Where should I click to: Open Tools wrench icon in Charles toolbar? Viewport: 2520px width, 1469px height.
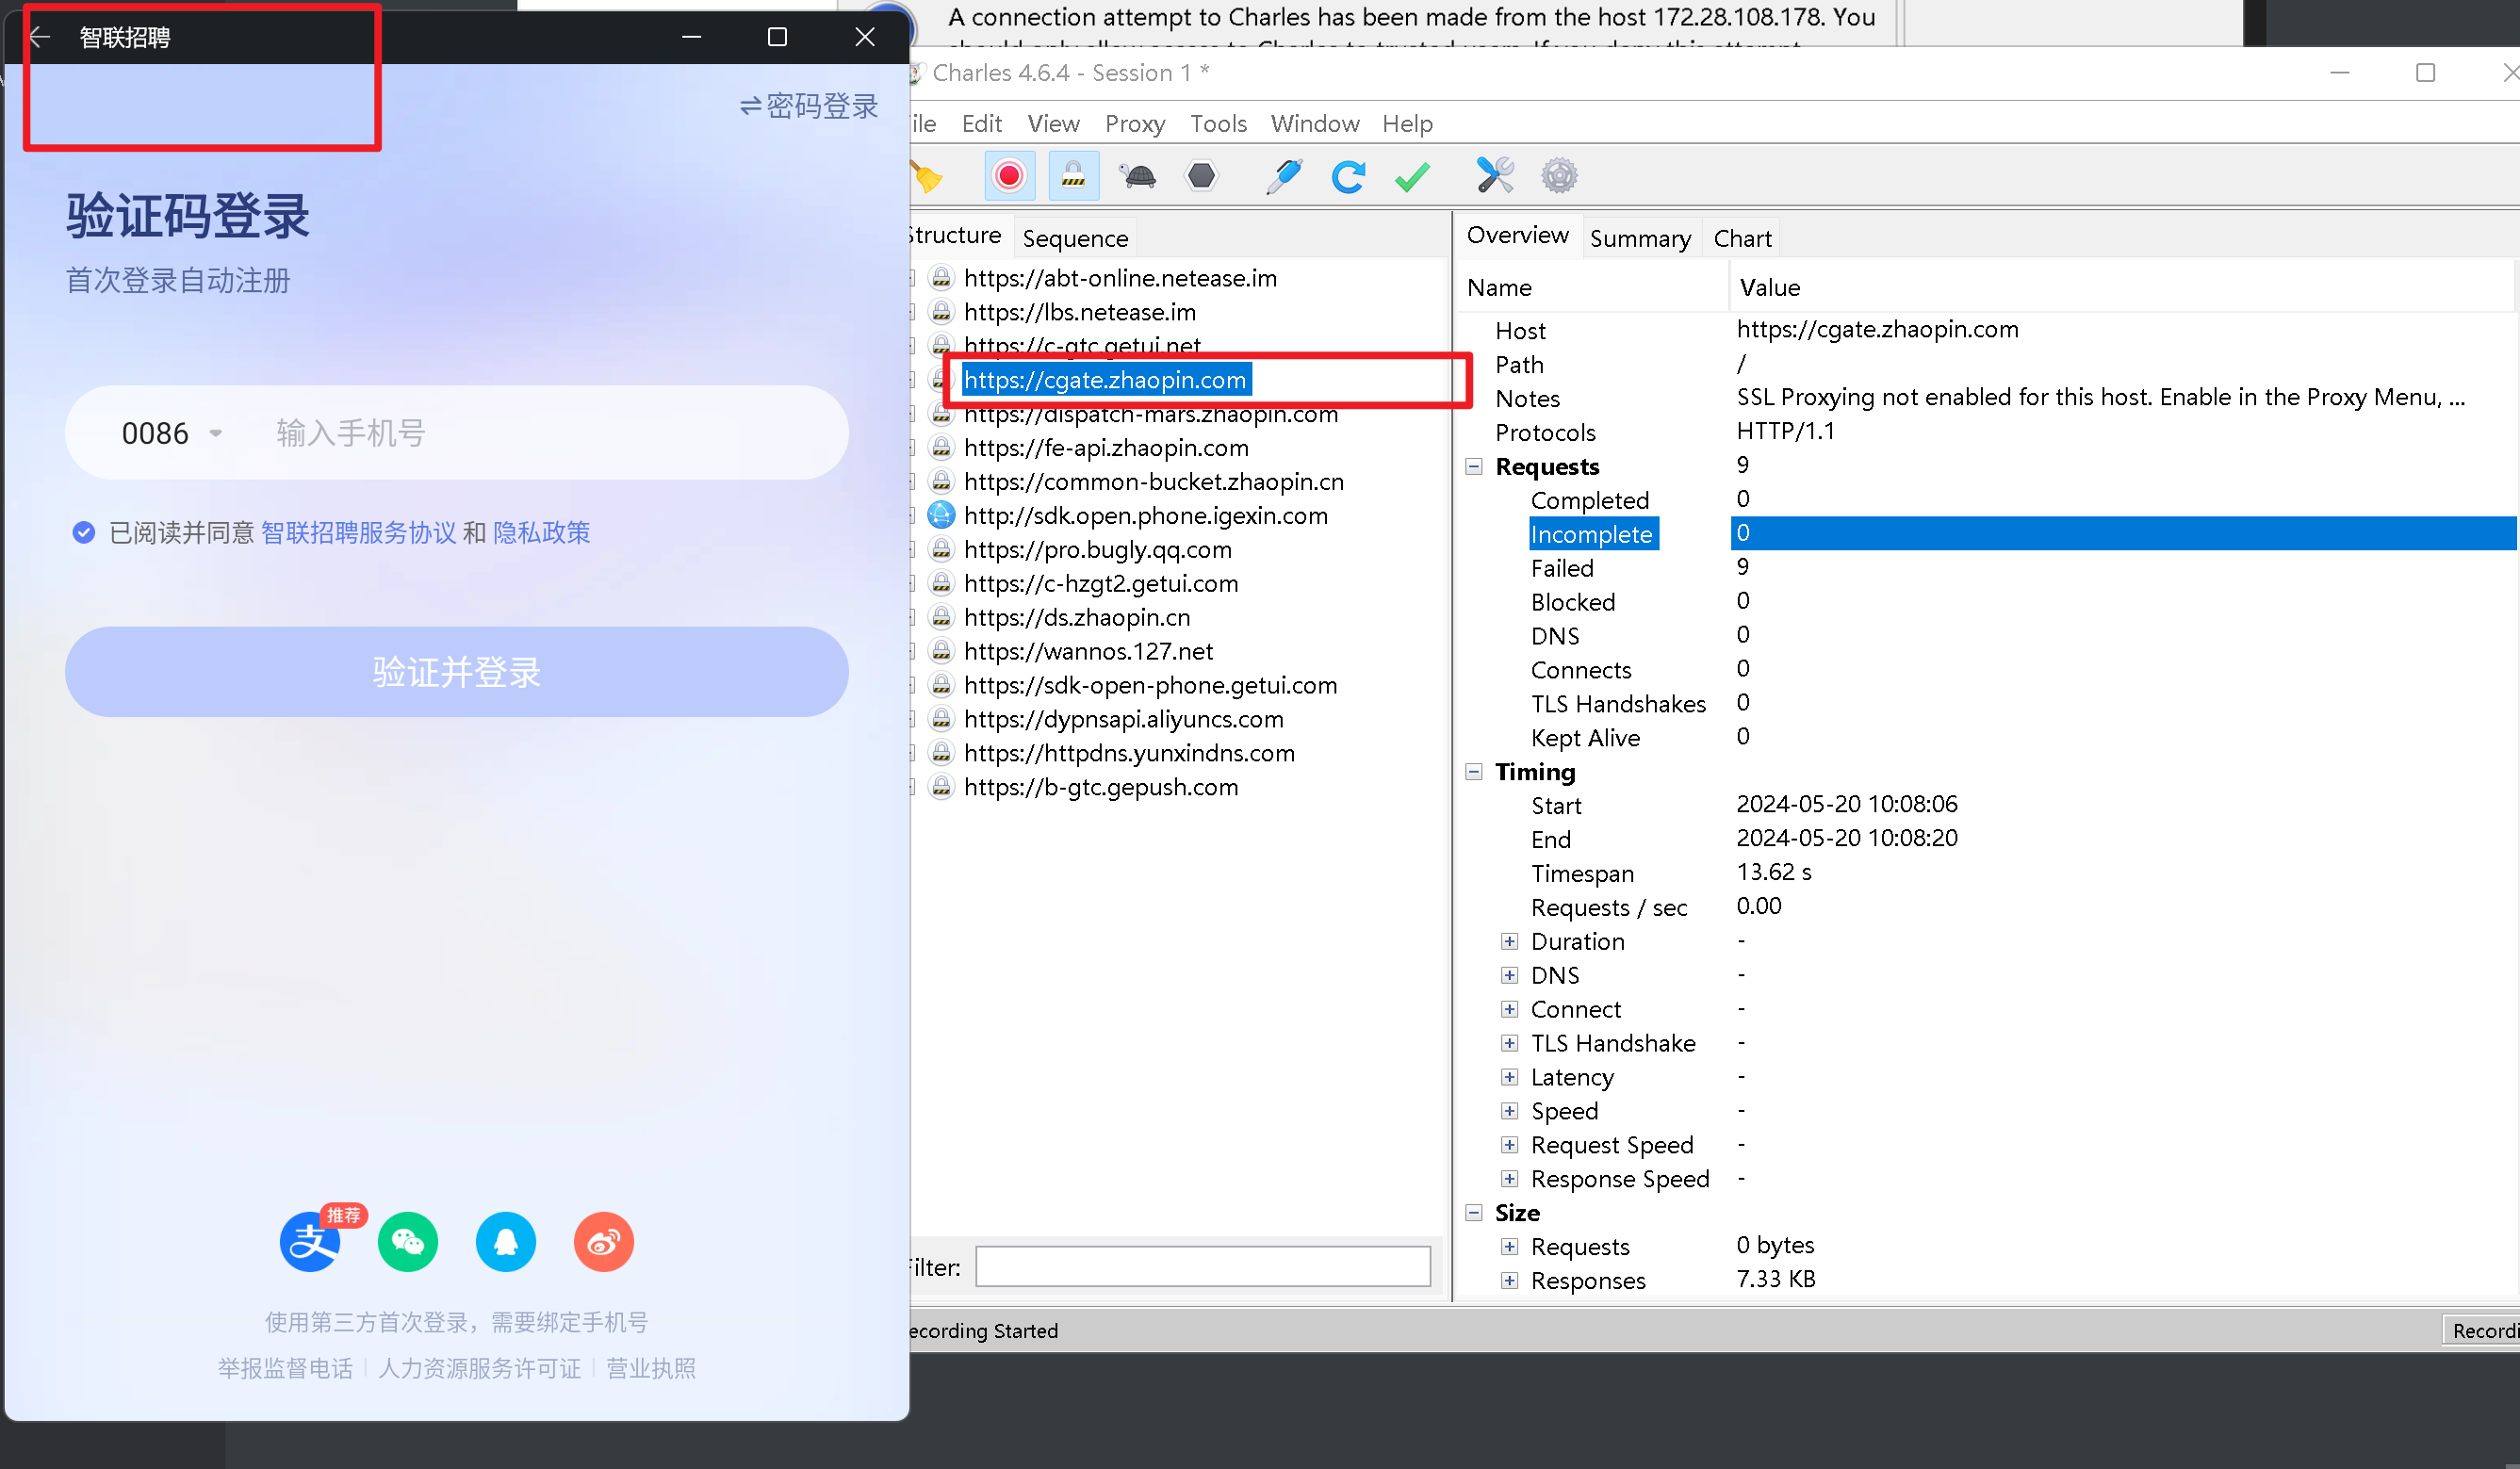(1495, 176)
